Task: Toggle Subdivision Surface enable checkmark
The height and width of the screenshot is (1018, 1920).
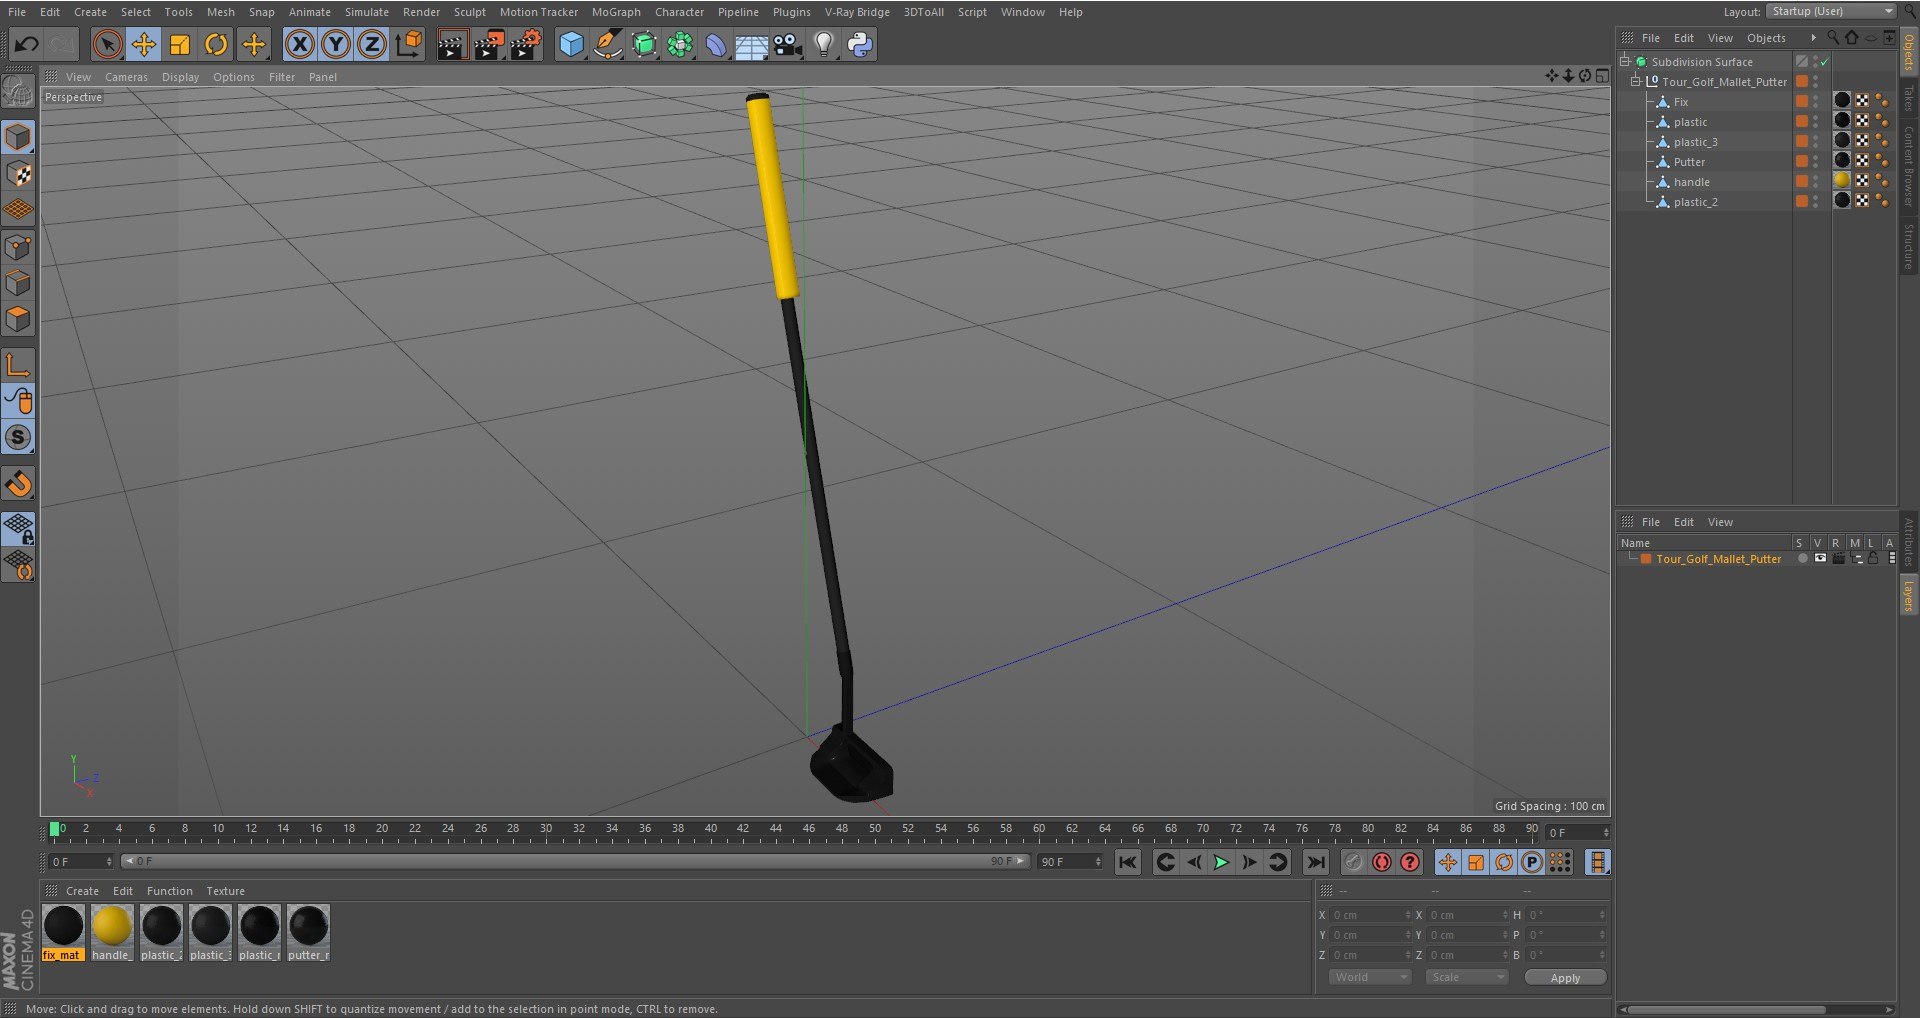Action: pyautogui.click(x=1825, y=61)
